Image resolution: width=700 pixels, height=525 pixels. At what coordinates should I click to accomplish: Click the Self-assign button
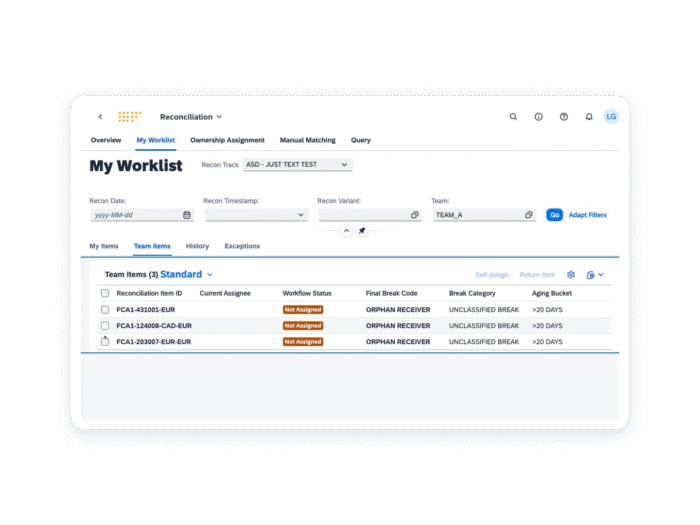(x=492, y=275)
